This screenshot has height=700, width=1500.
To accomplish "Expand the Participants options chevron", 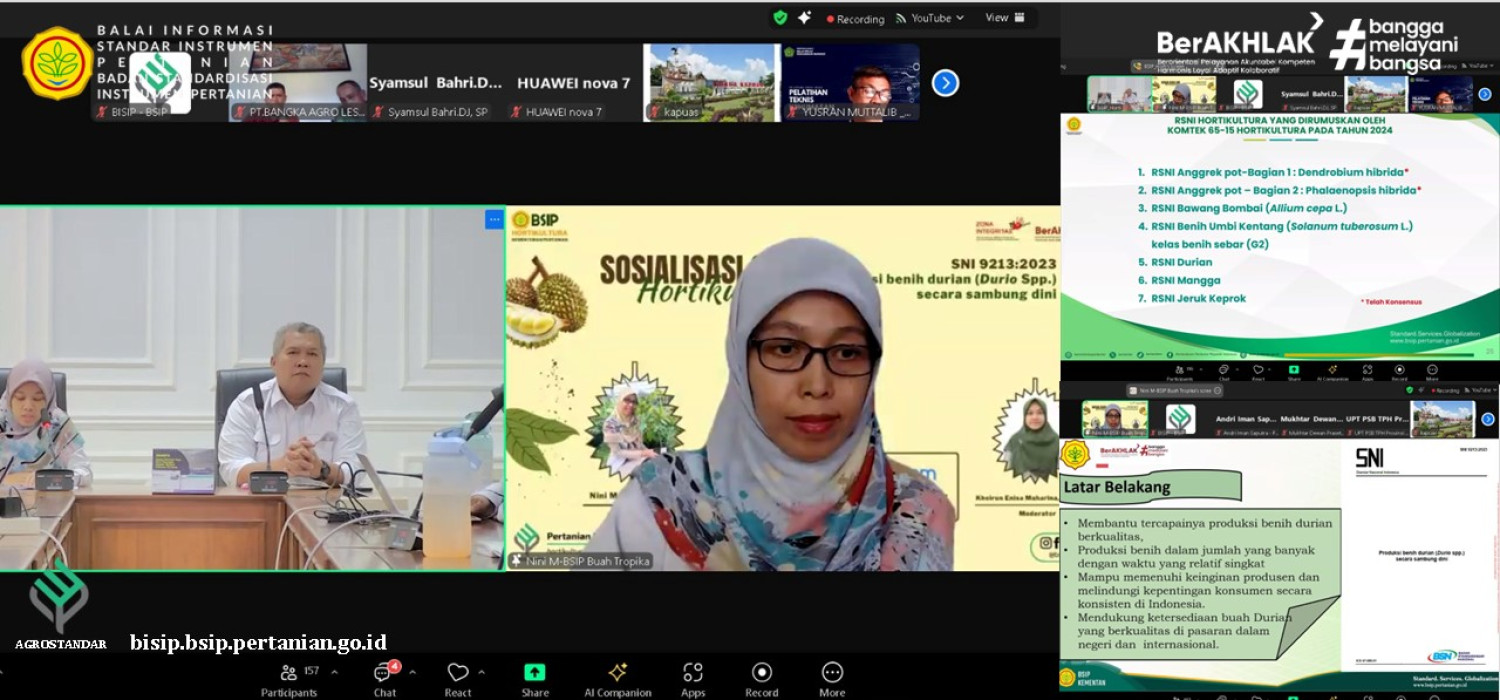I will (x=334, y=672).
